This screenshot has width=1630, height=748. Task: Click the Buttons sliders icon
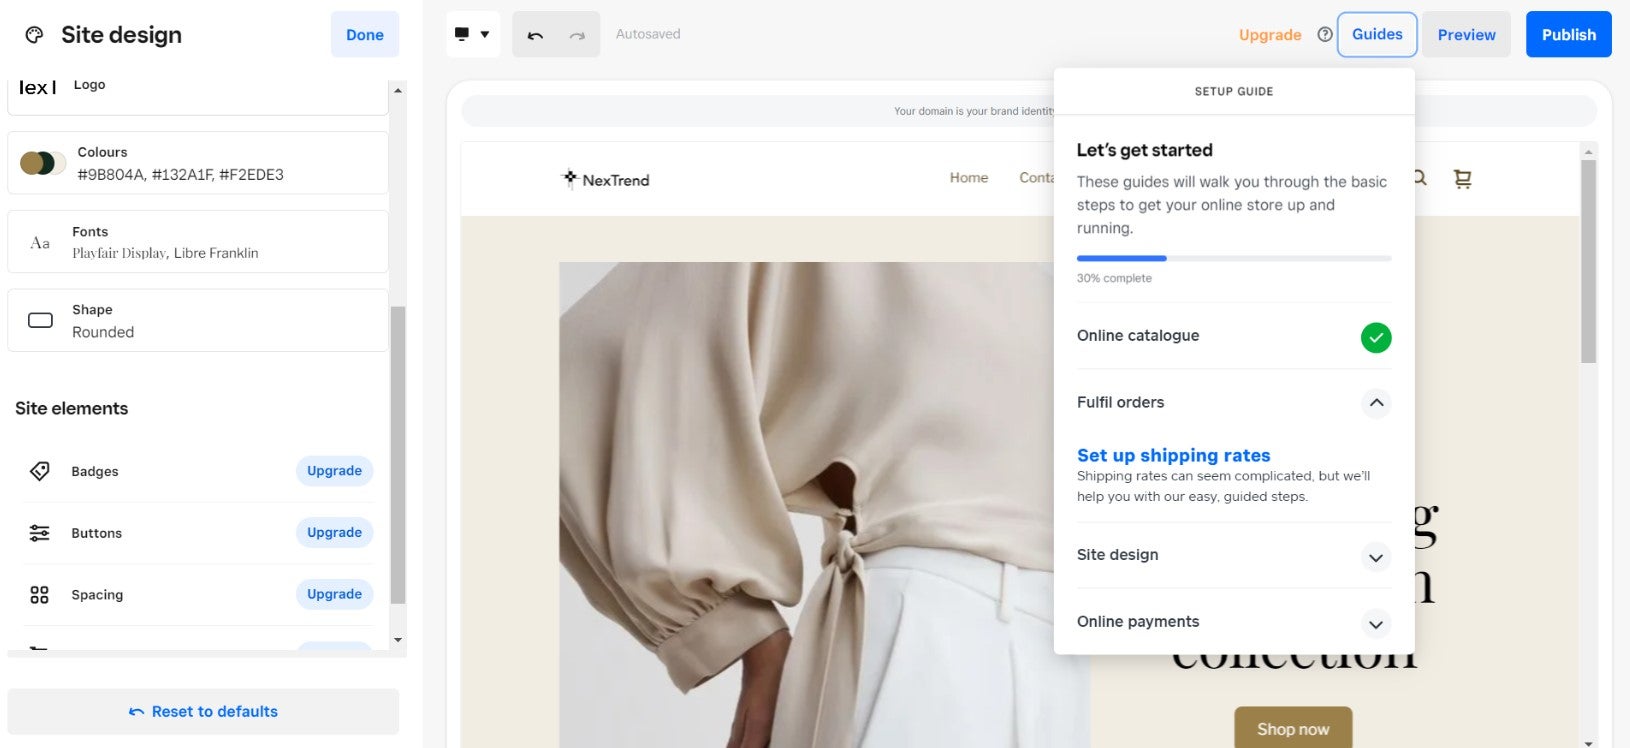pos(40,533)
